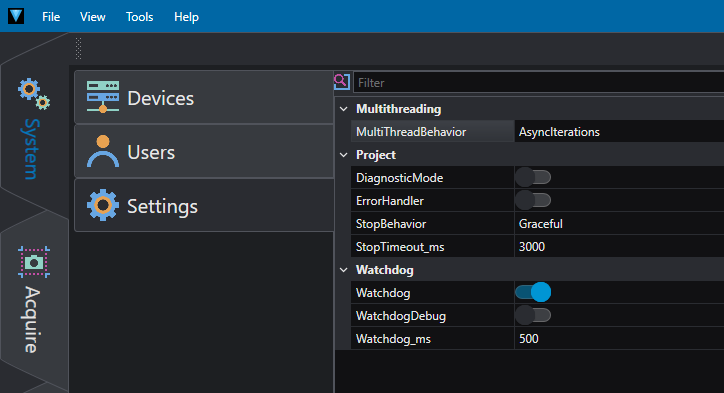Click the app logo icon in menu bar
This screenshot has width=724, height=393.
click(x=16, y=16)
